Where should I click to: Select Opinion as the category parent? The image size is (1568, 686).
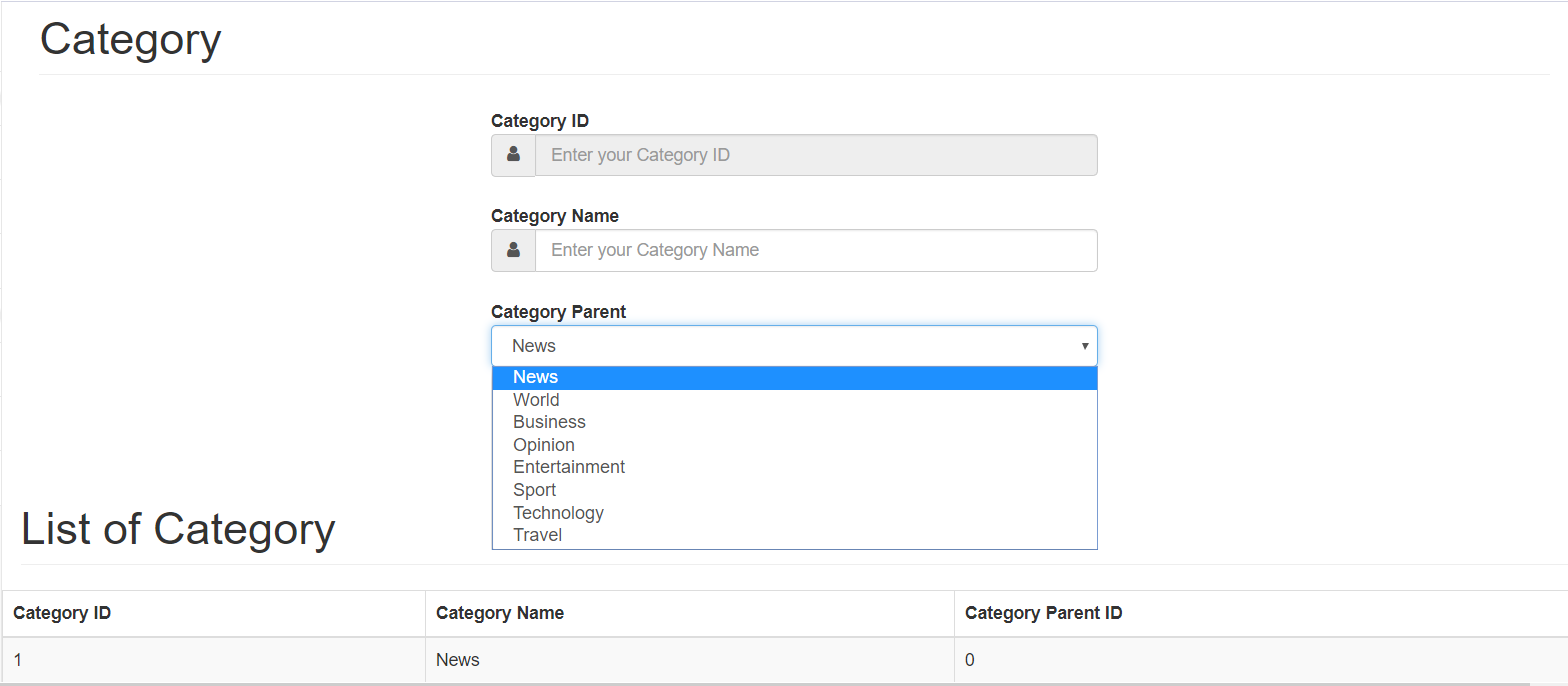coord(544,445)
